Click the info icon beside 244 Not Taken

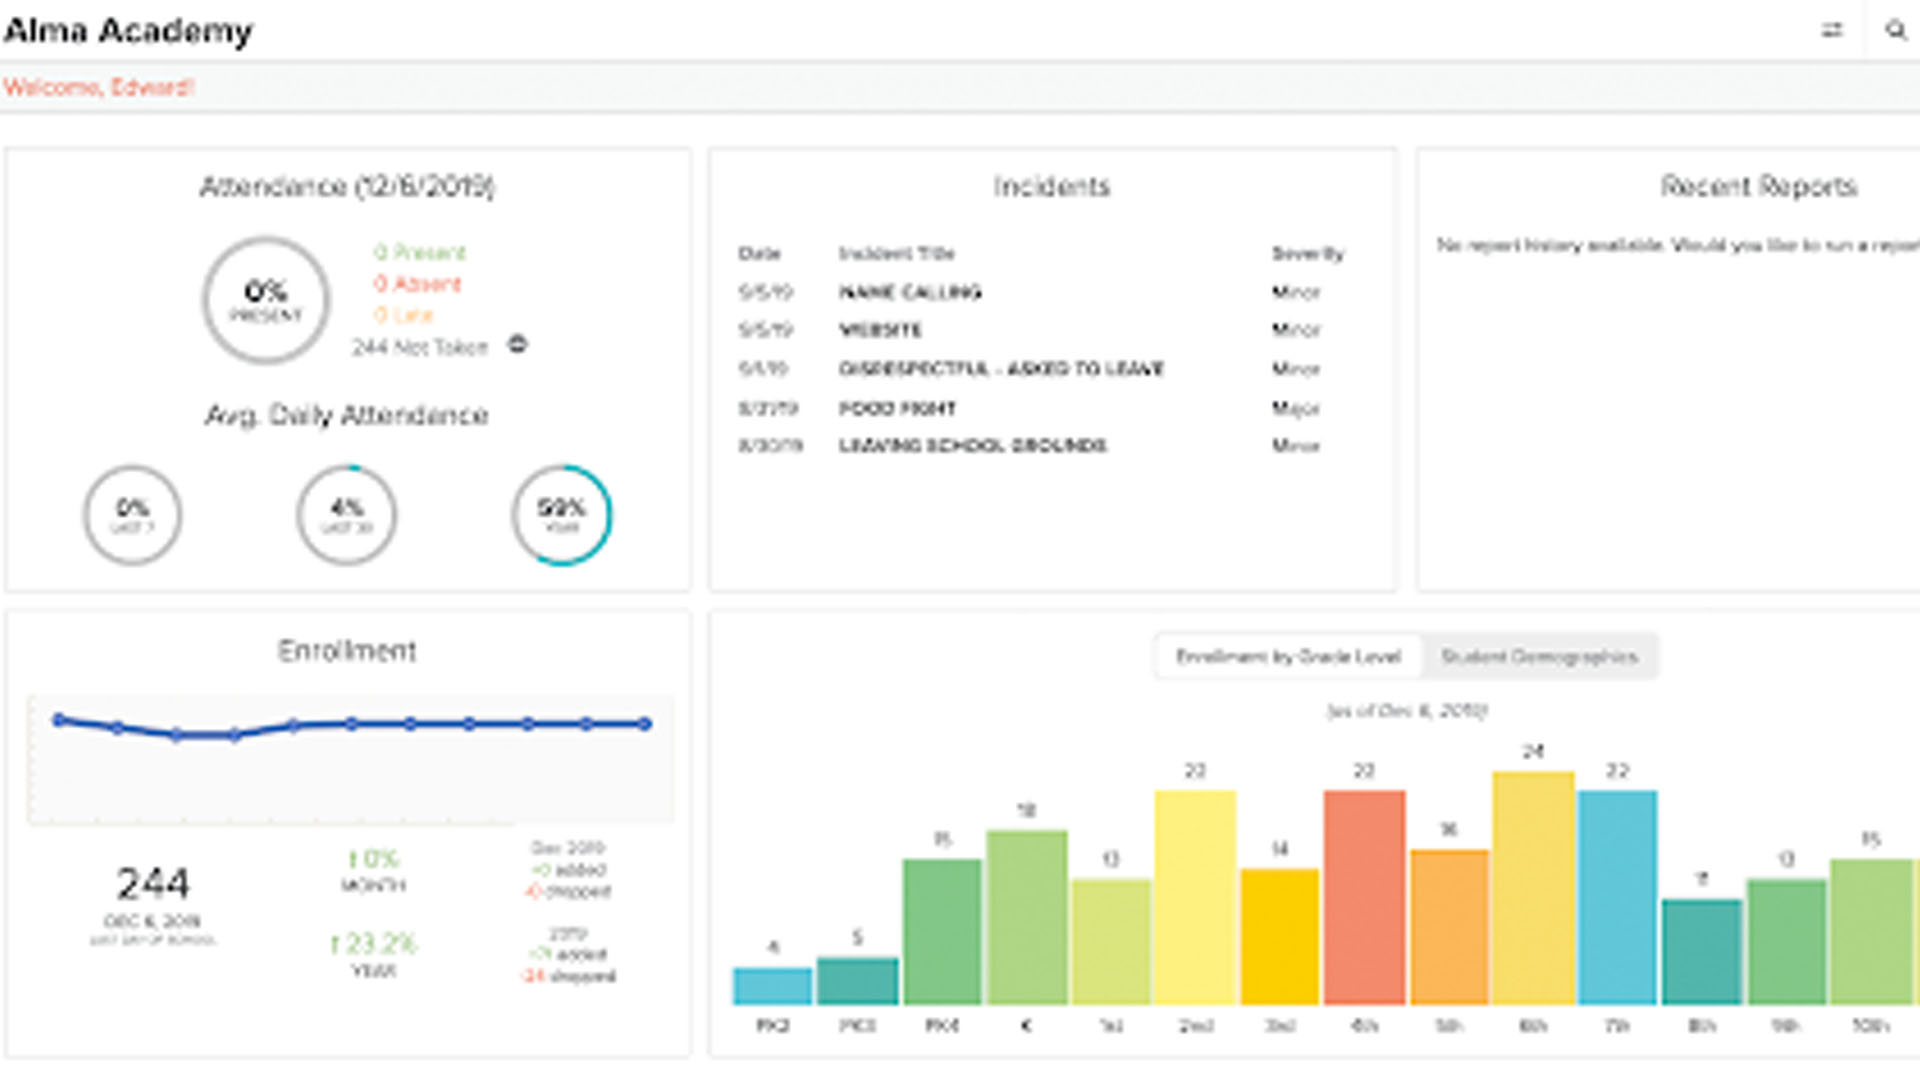pos(517,345)
